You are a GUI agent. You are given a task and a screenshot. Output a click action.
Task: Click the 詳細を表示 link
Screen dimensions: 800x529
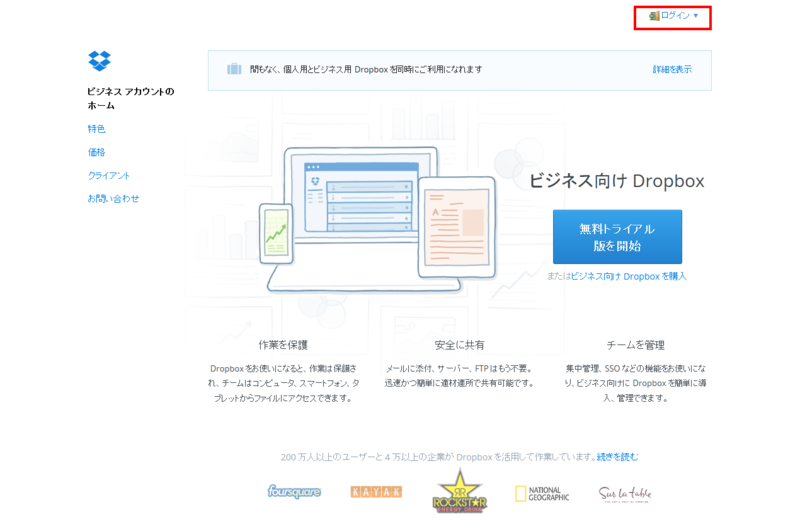[672, 69]
